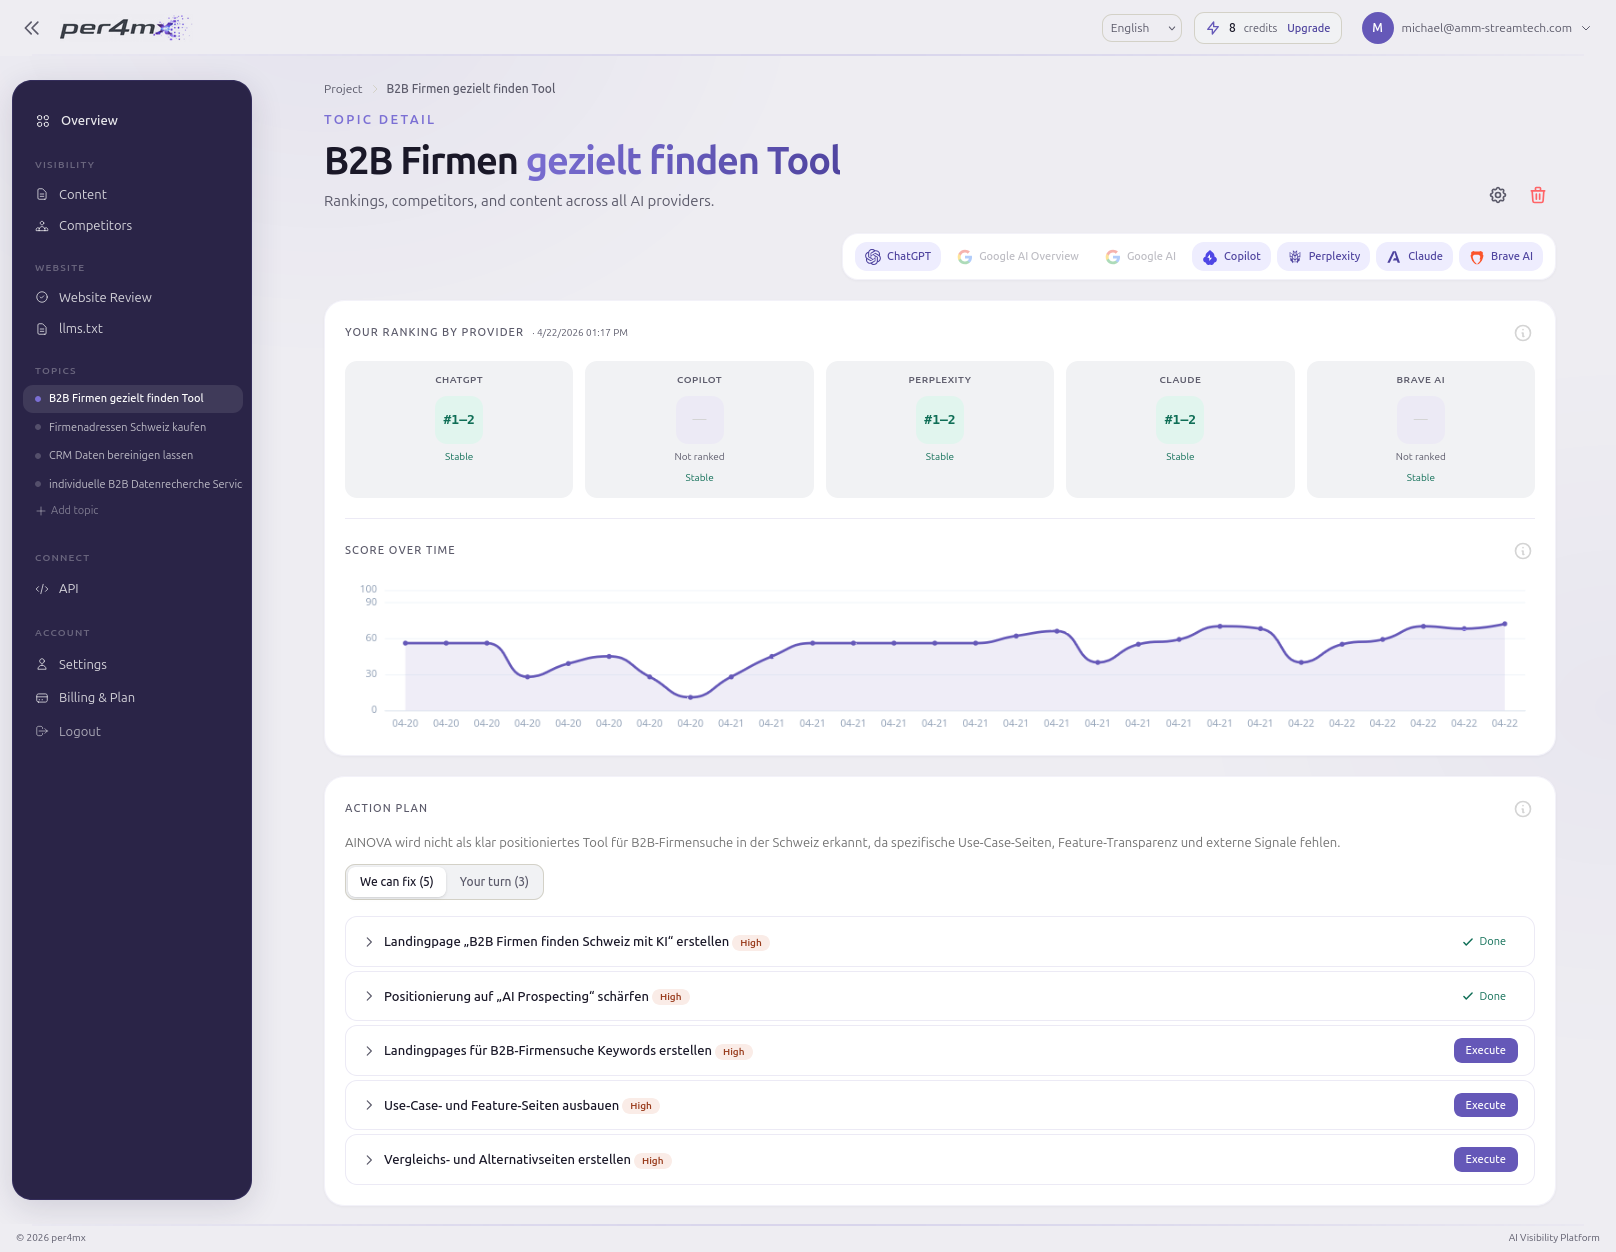Click the last data point on score chart

1504,624
